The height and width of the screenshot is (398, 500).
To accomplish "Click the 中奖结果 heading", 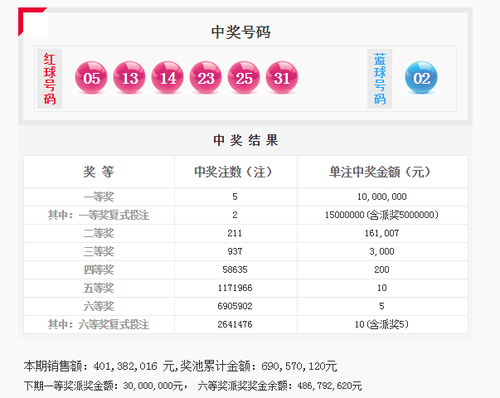I will (x=246, y=140).
